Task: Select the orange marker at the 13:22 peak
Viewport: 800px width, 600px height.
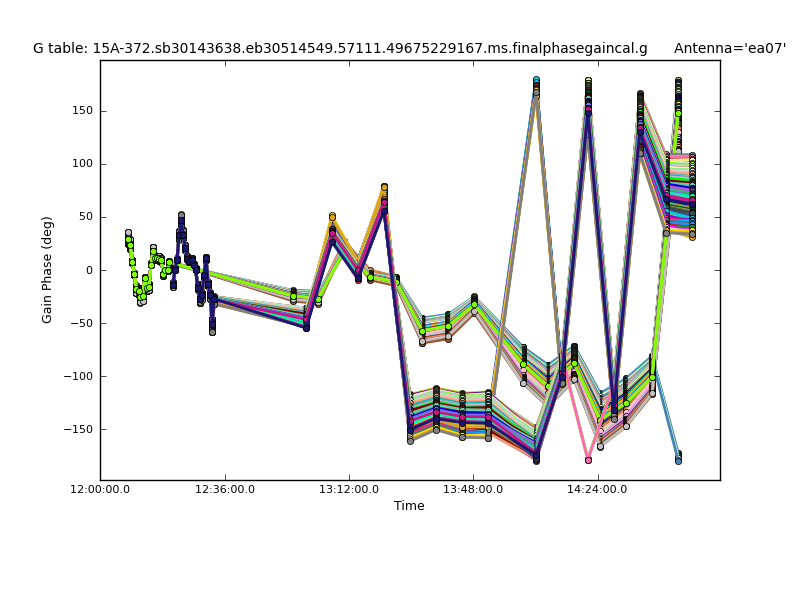Action: [x=384, y=187]
